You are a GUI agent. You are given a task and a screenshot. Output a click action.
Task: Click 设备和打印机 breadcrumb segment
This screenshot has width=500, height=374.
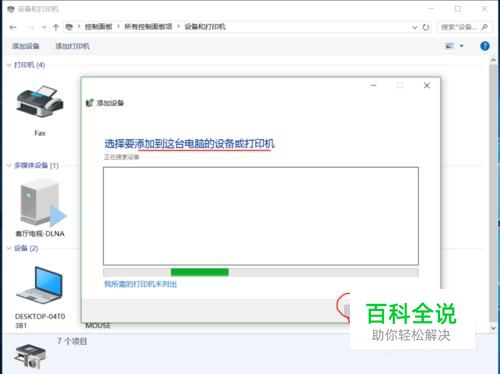point(205,27)
